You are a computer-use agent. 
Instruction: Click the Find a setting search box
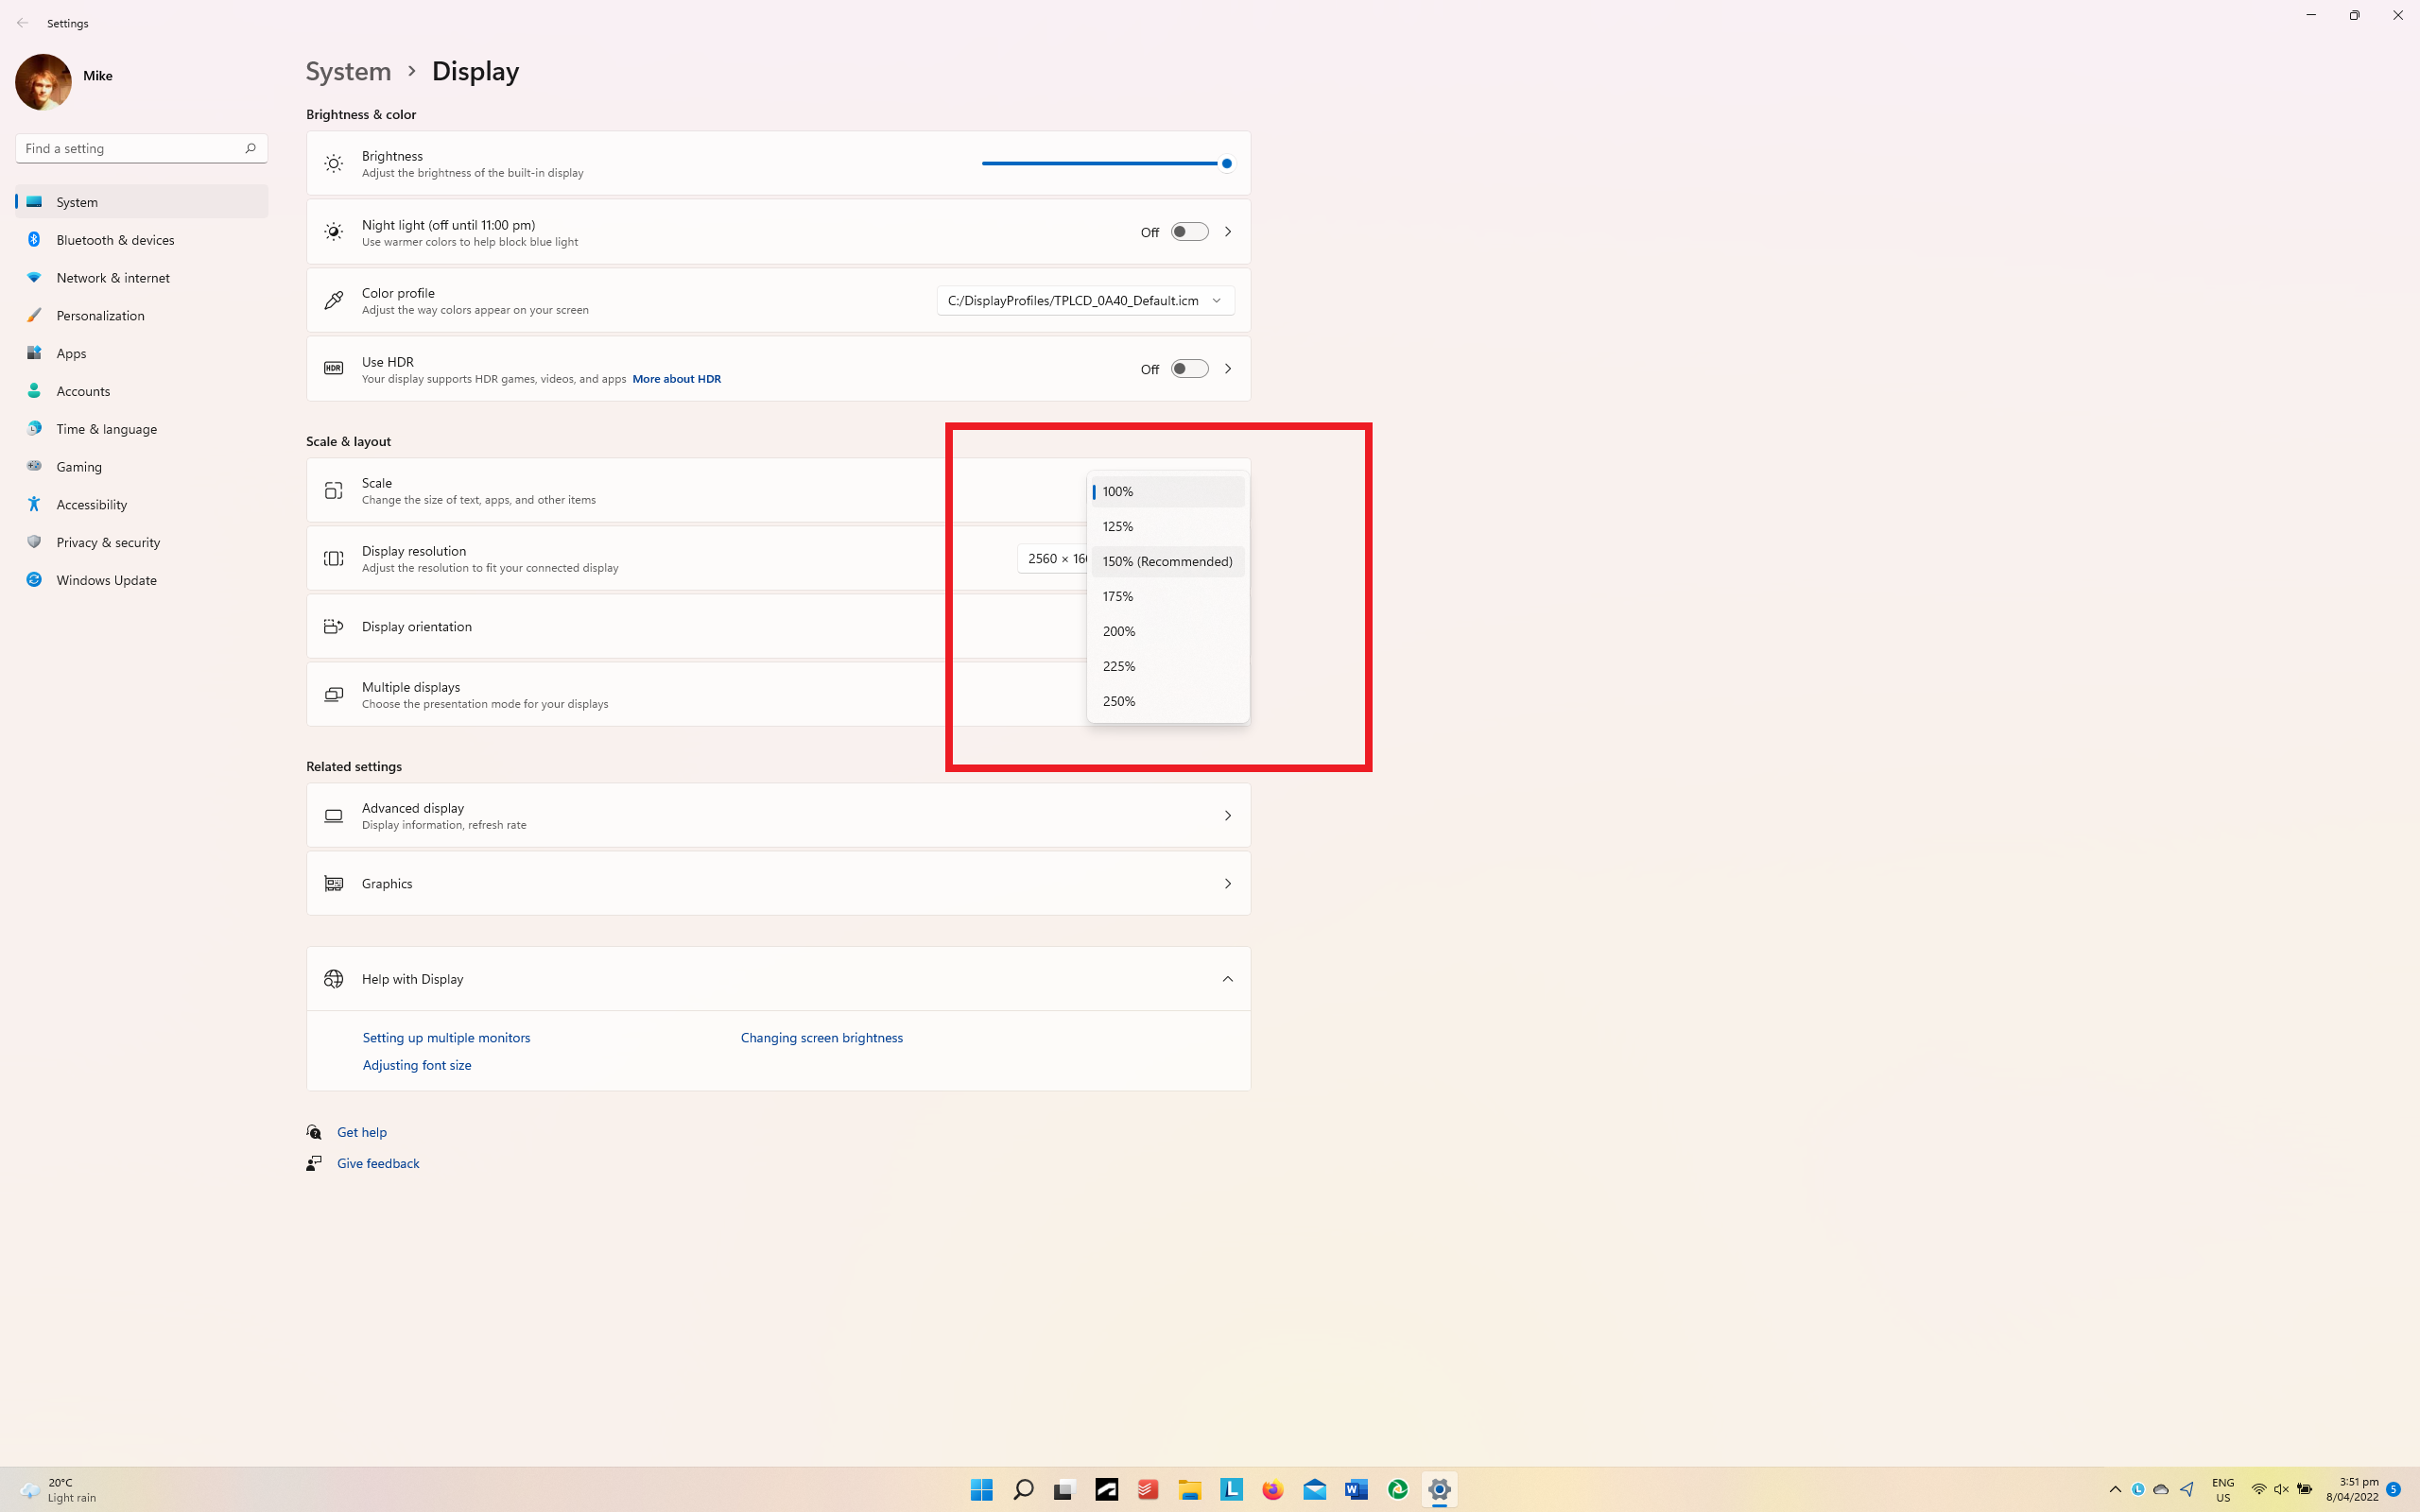pos(130,148)
